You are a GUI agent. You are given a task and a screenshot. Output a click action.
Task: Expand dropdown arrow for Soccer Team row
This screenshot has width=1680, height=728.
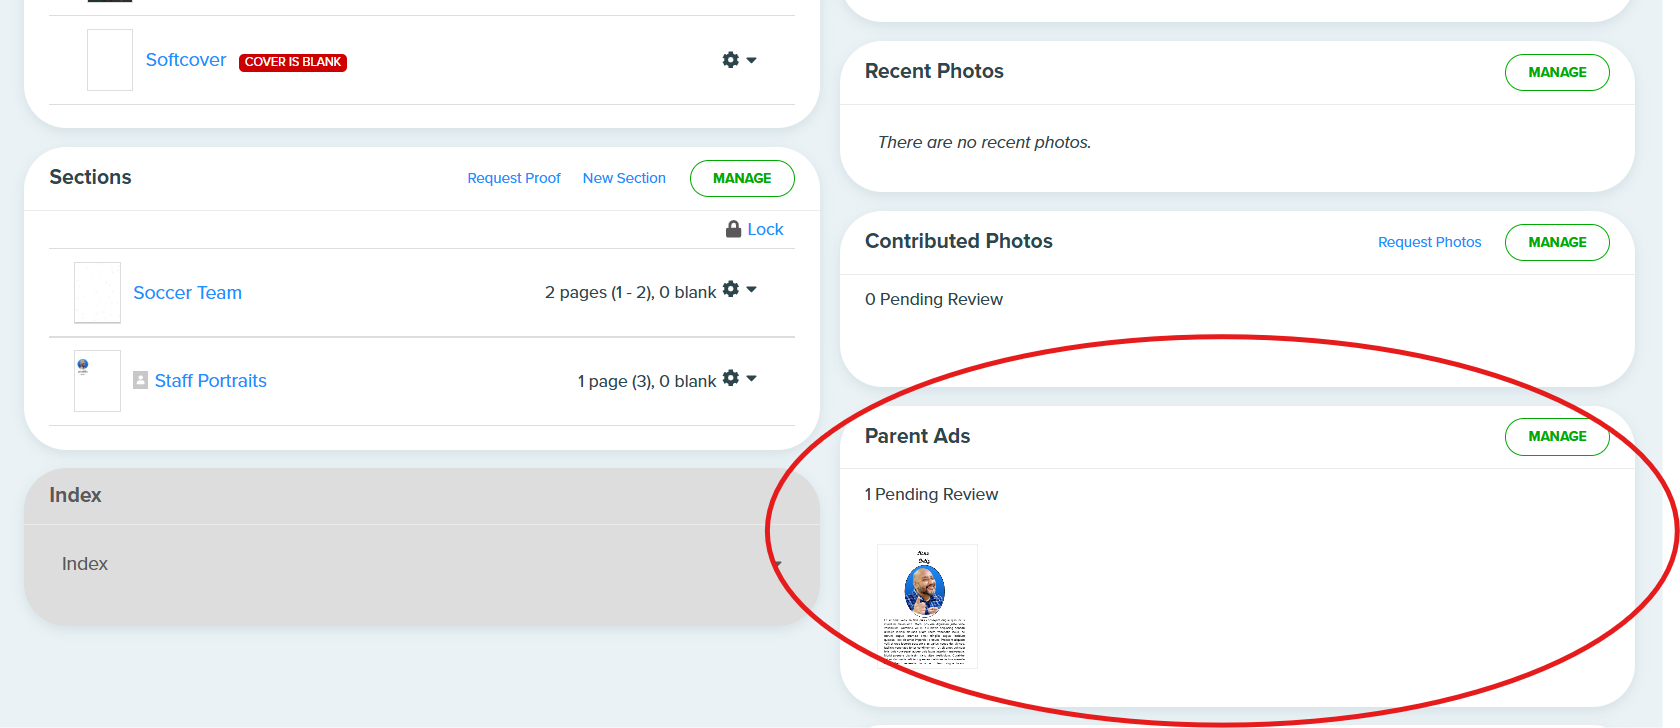click(x=752, y=289)
